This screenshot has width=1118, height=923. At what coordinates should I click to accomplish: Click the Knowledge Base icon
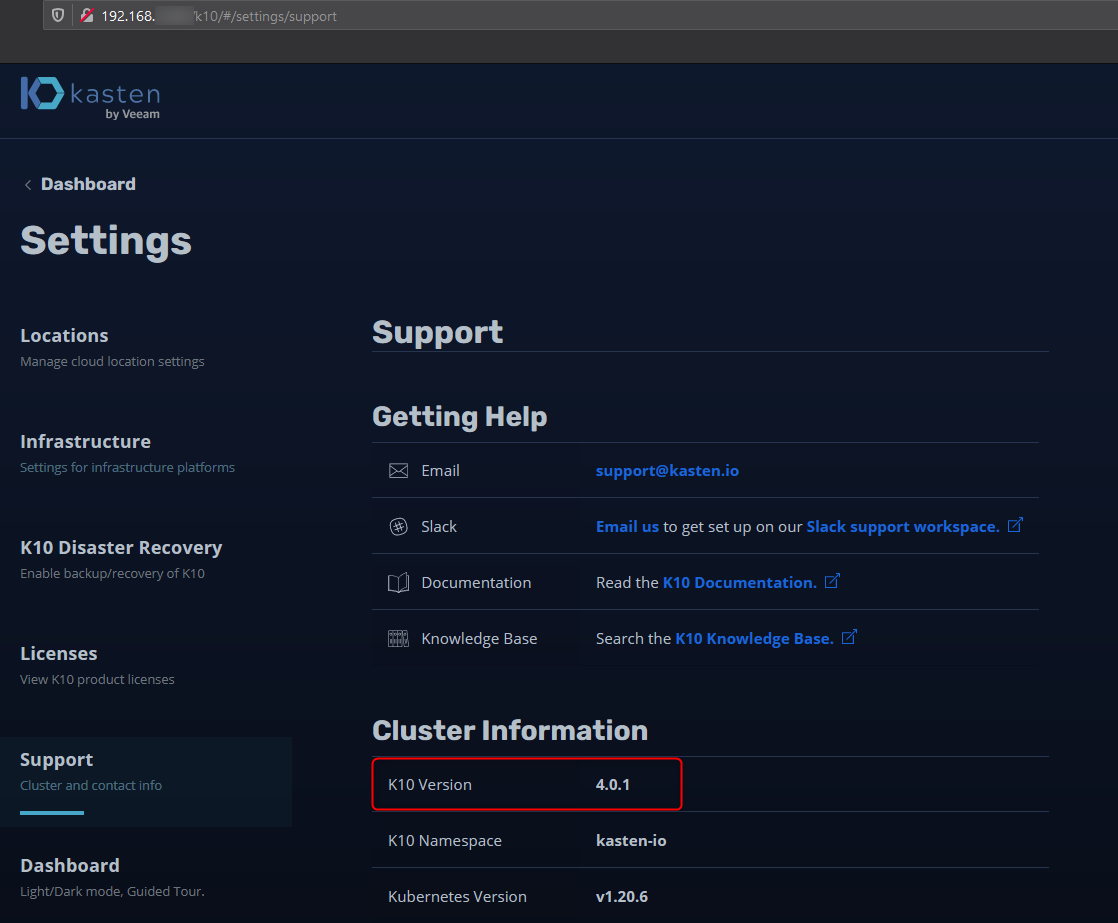(x=398, y=639)
